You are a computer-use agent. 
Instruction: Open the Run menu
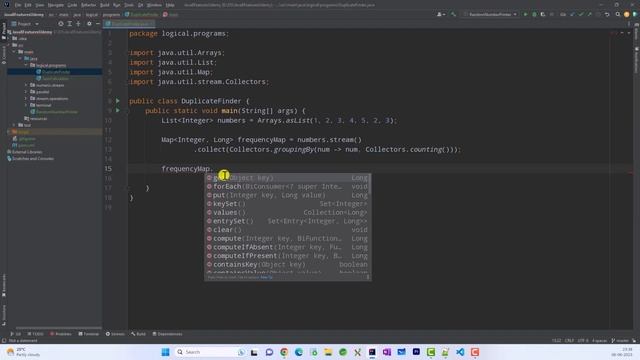coord(117,5)
